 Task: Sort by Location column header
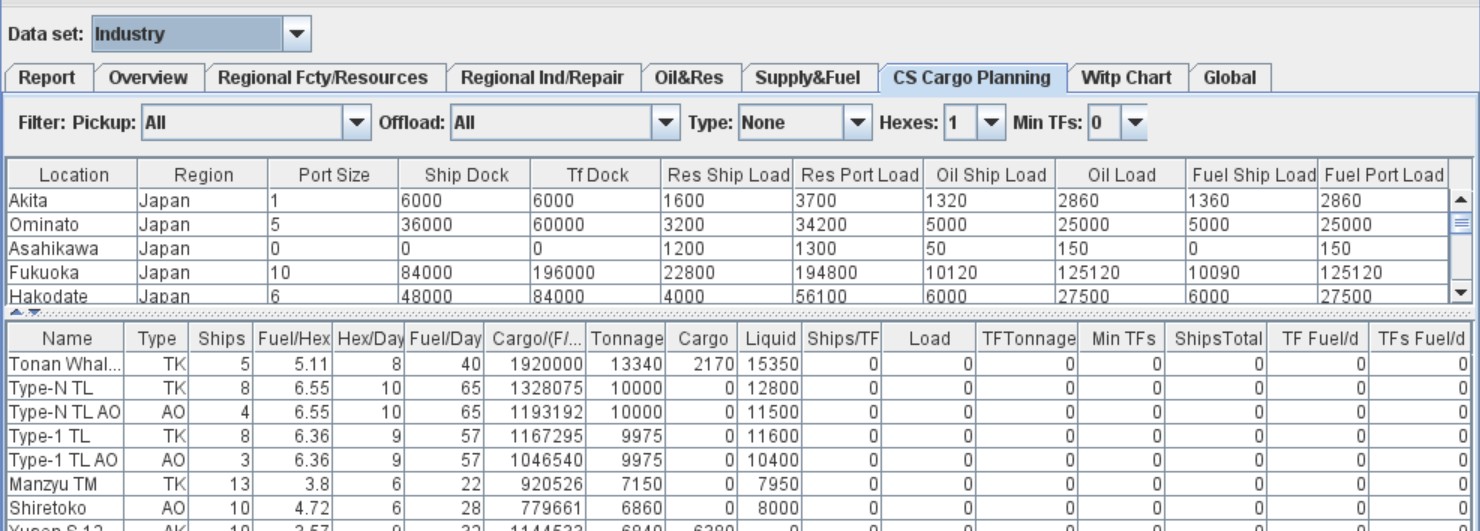click(x=73, y=175)
